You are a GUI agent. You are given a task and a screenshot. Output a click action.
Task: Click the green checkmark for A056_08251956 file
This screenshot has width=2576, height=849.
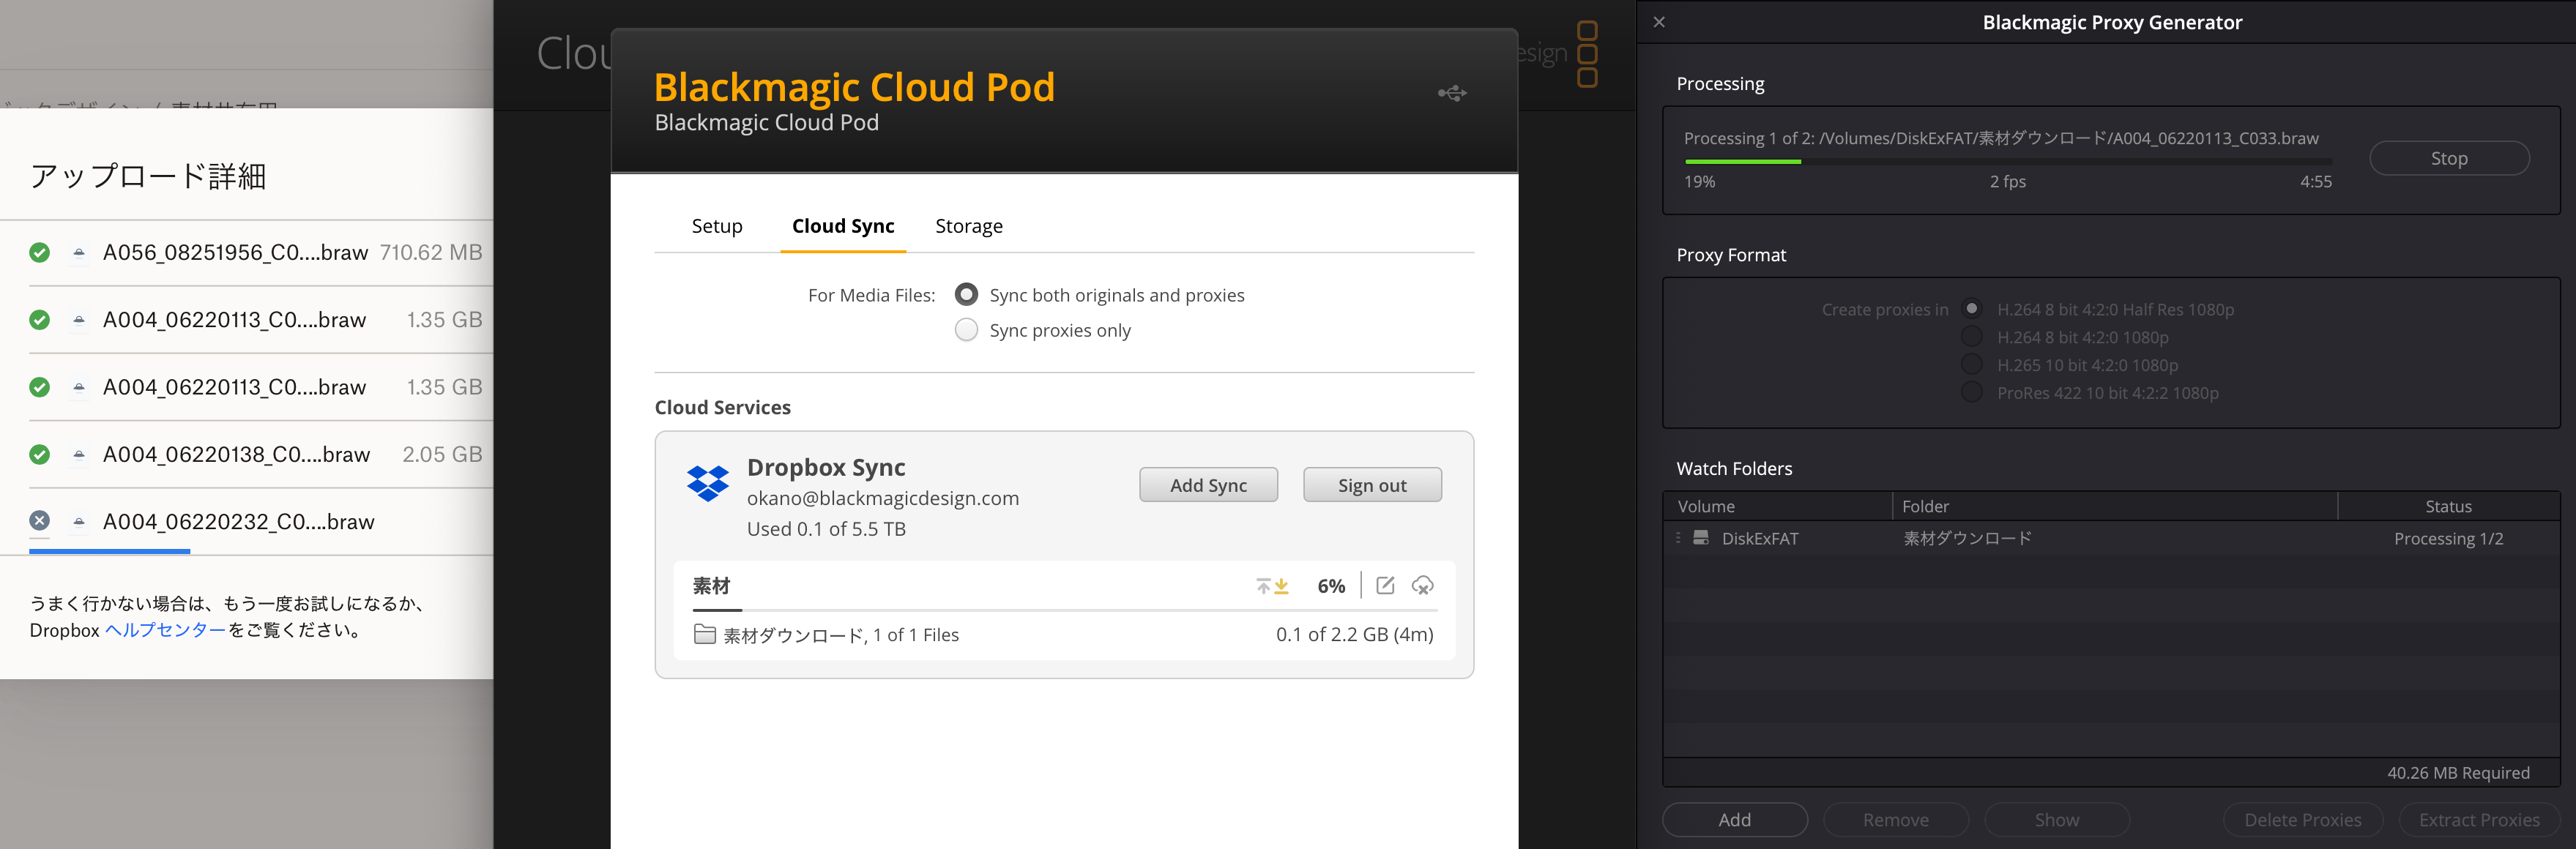pyautogui.click(x=39, y=252)
